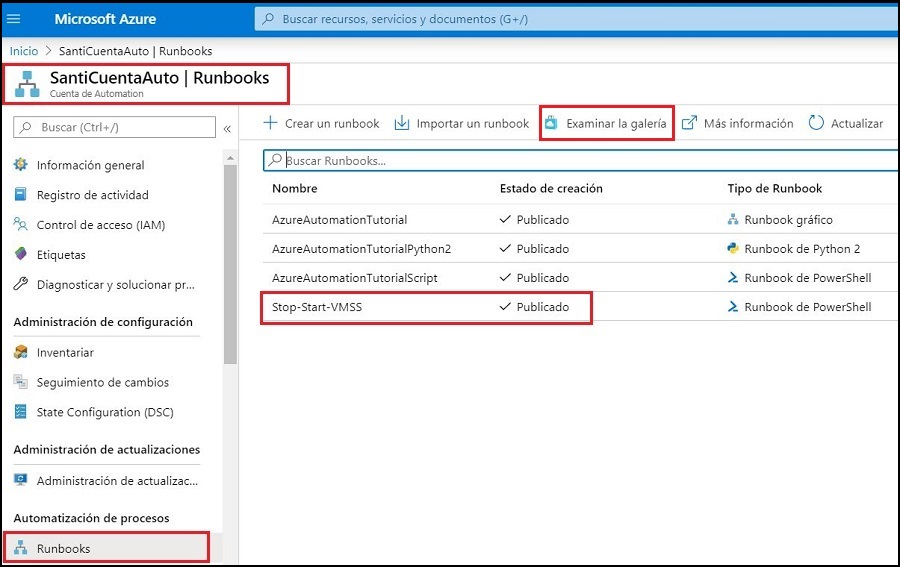Focus the Buscar (Ctrl+/) sidebar search
This screenshot has width=900, height=567.
click(x=114, y=127)
